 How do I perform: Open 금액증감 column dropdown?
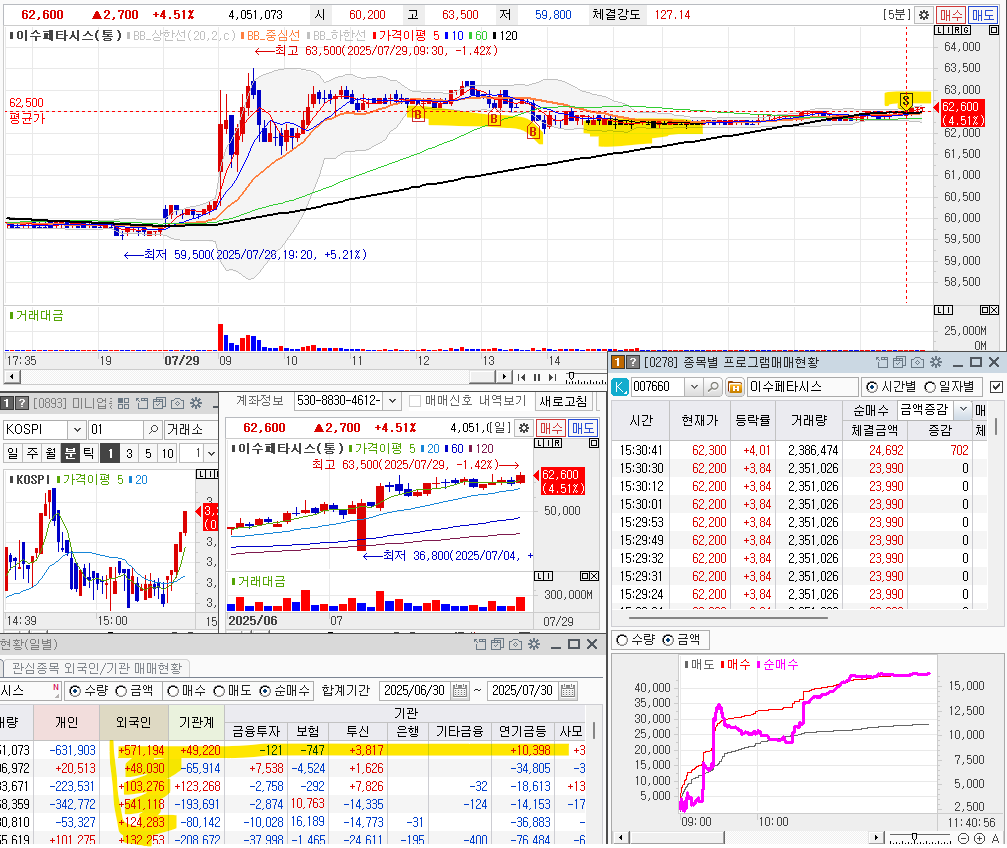(963, 409)
